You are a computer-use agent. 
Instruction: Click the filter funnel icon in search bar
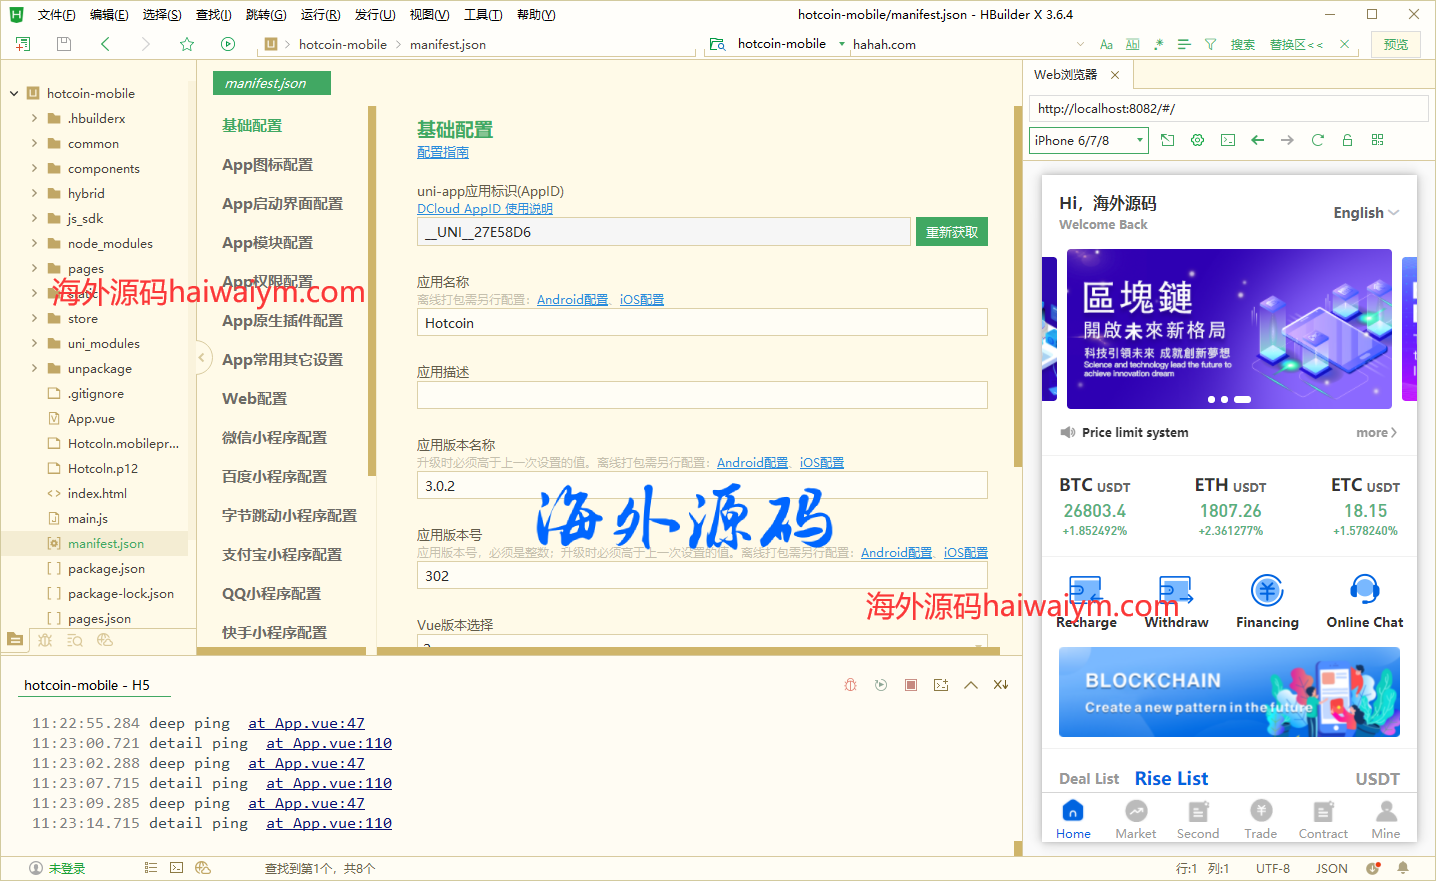click(1210, 44)
